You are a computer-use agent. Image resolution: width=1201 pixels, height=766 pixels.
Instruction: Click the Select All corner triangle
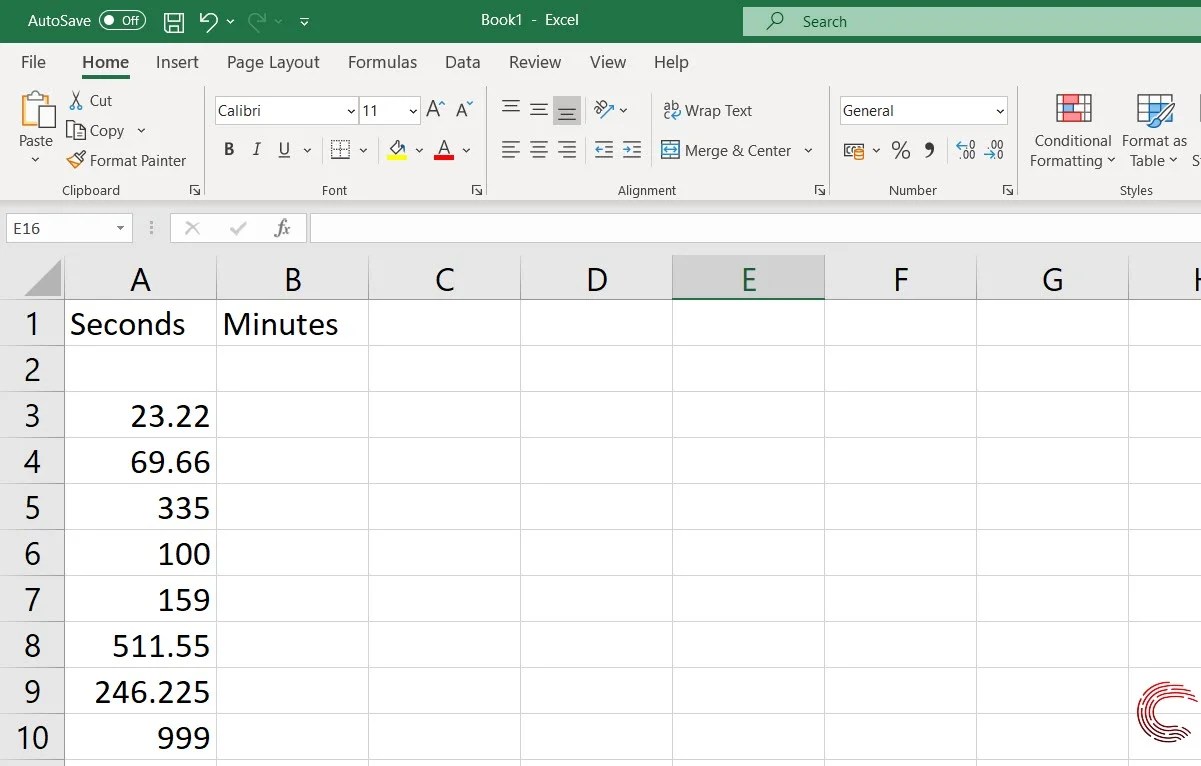tap(42, 278)
